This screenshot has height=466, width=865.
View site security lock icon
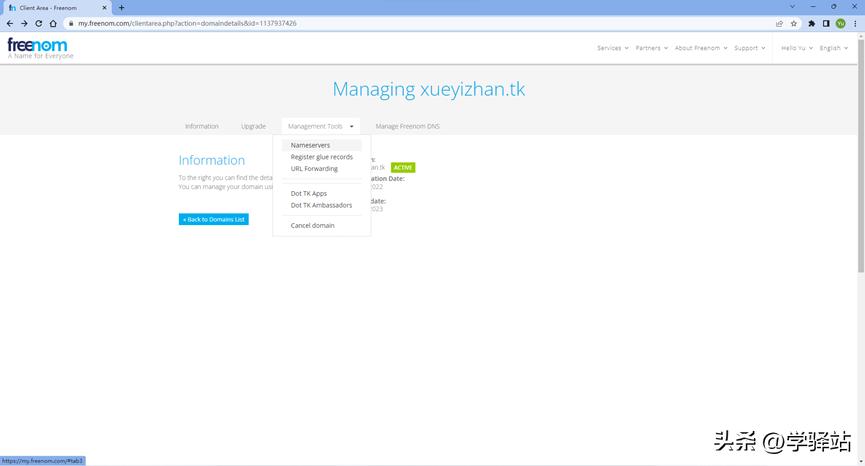coord(71,24)
